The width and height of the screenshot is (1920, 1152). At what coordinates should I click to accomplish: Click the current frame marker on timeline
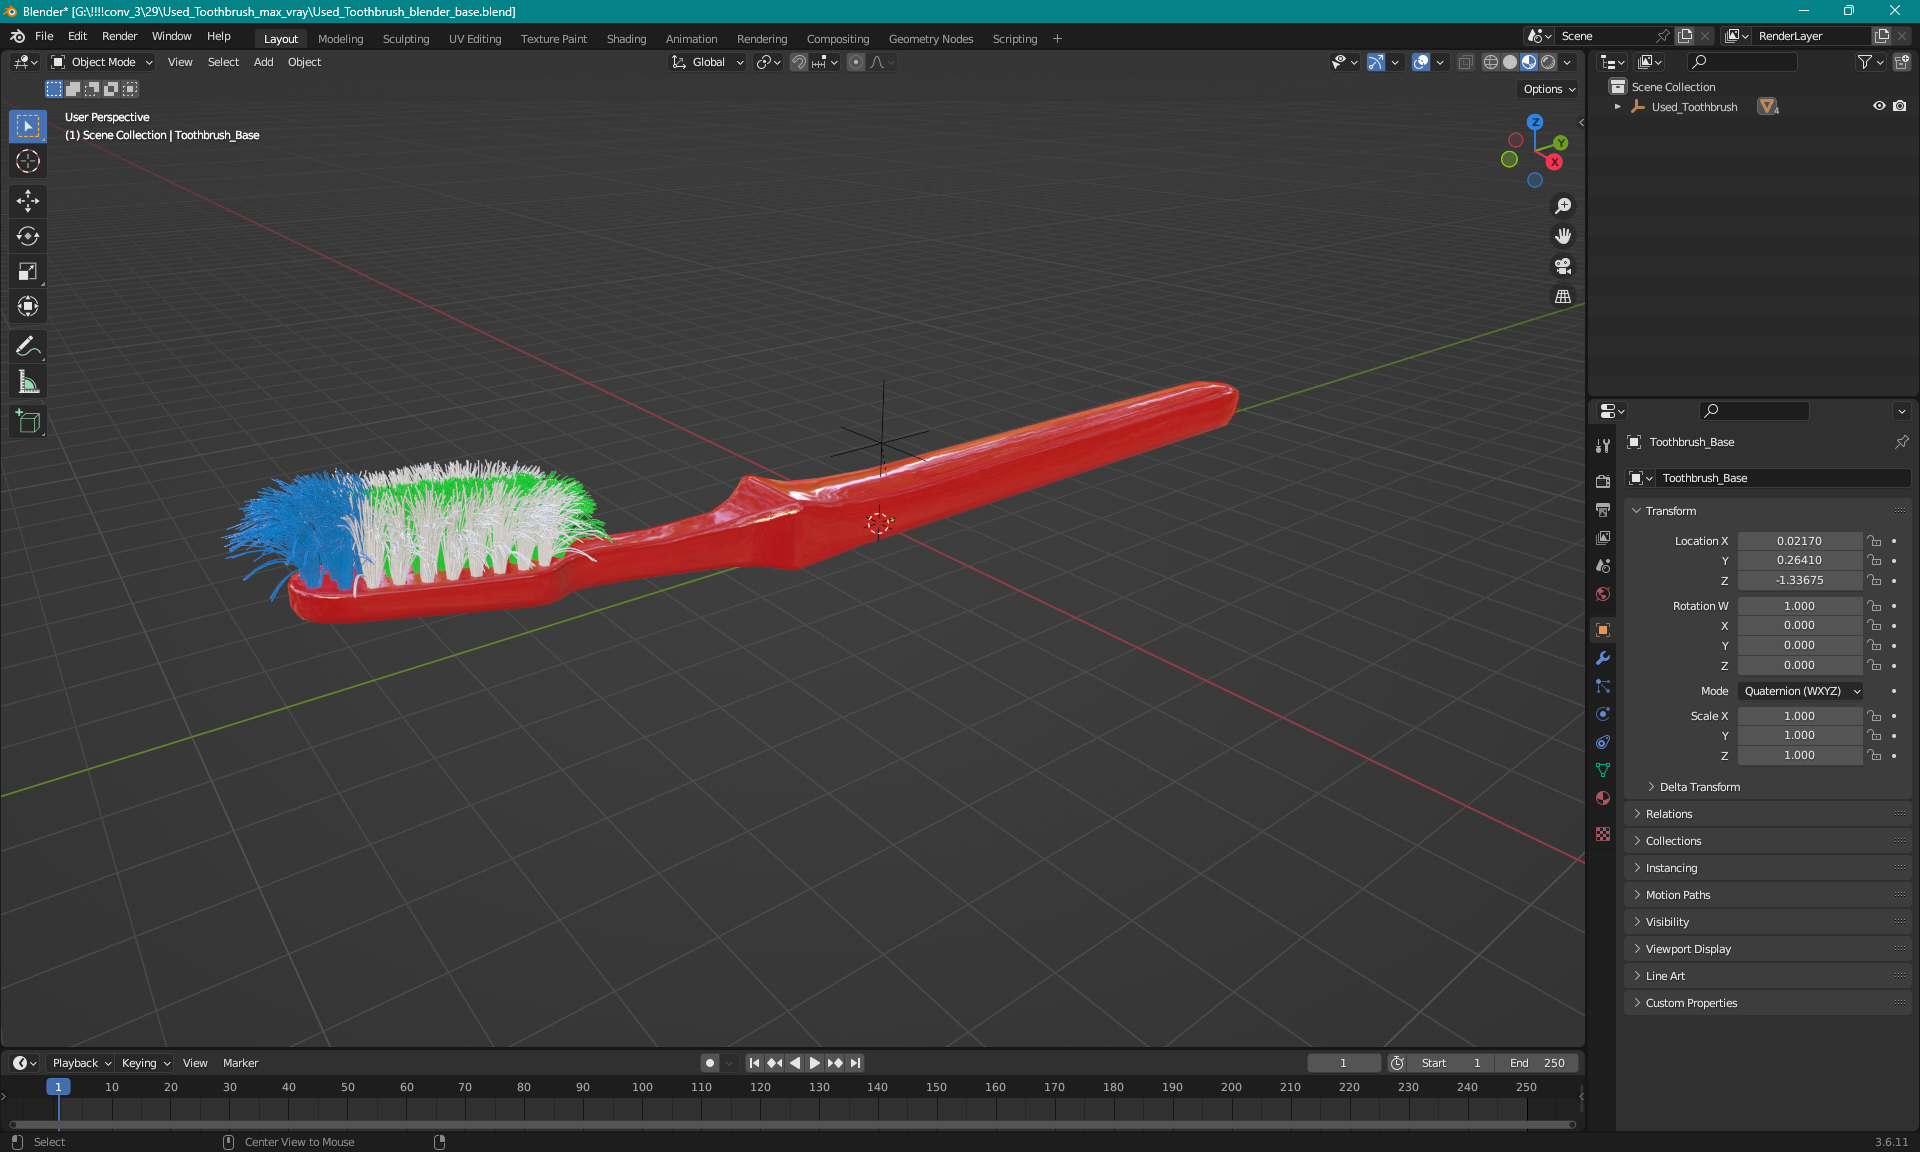58,1087
